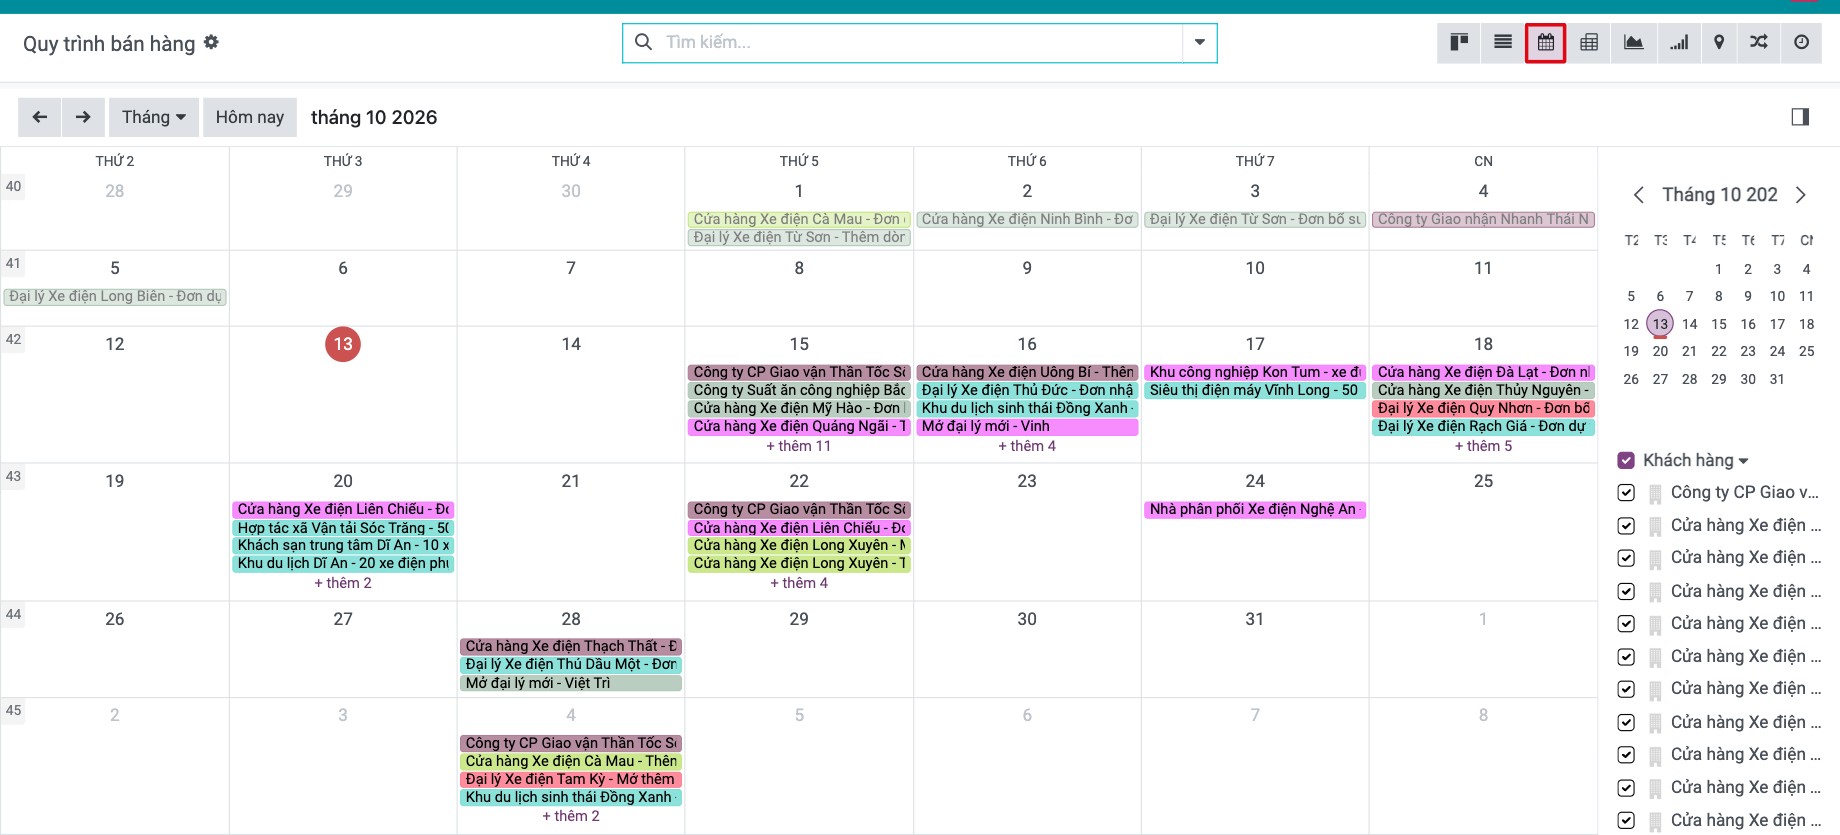Switch to the Map pin view
The height and width of the screenshot is (835, 1840).
click(x=1719, y=42)
